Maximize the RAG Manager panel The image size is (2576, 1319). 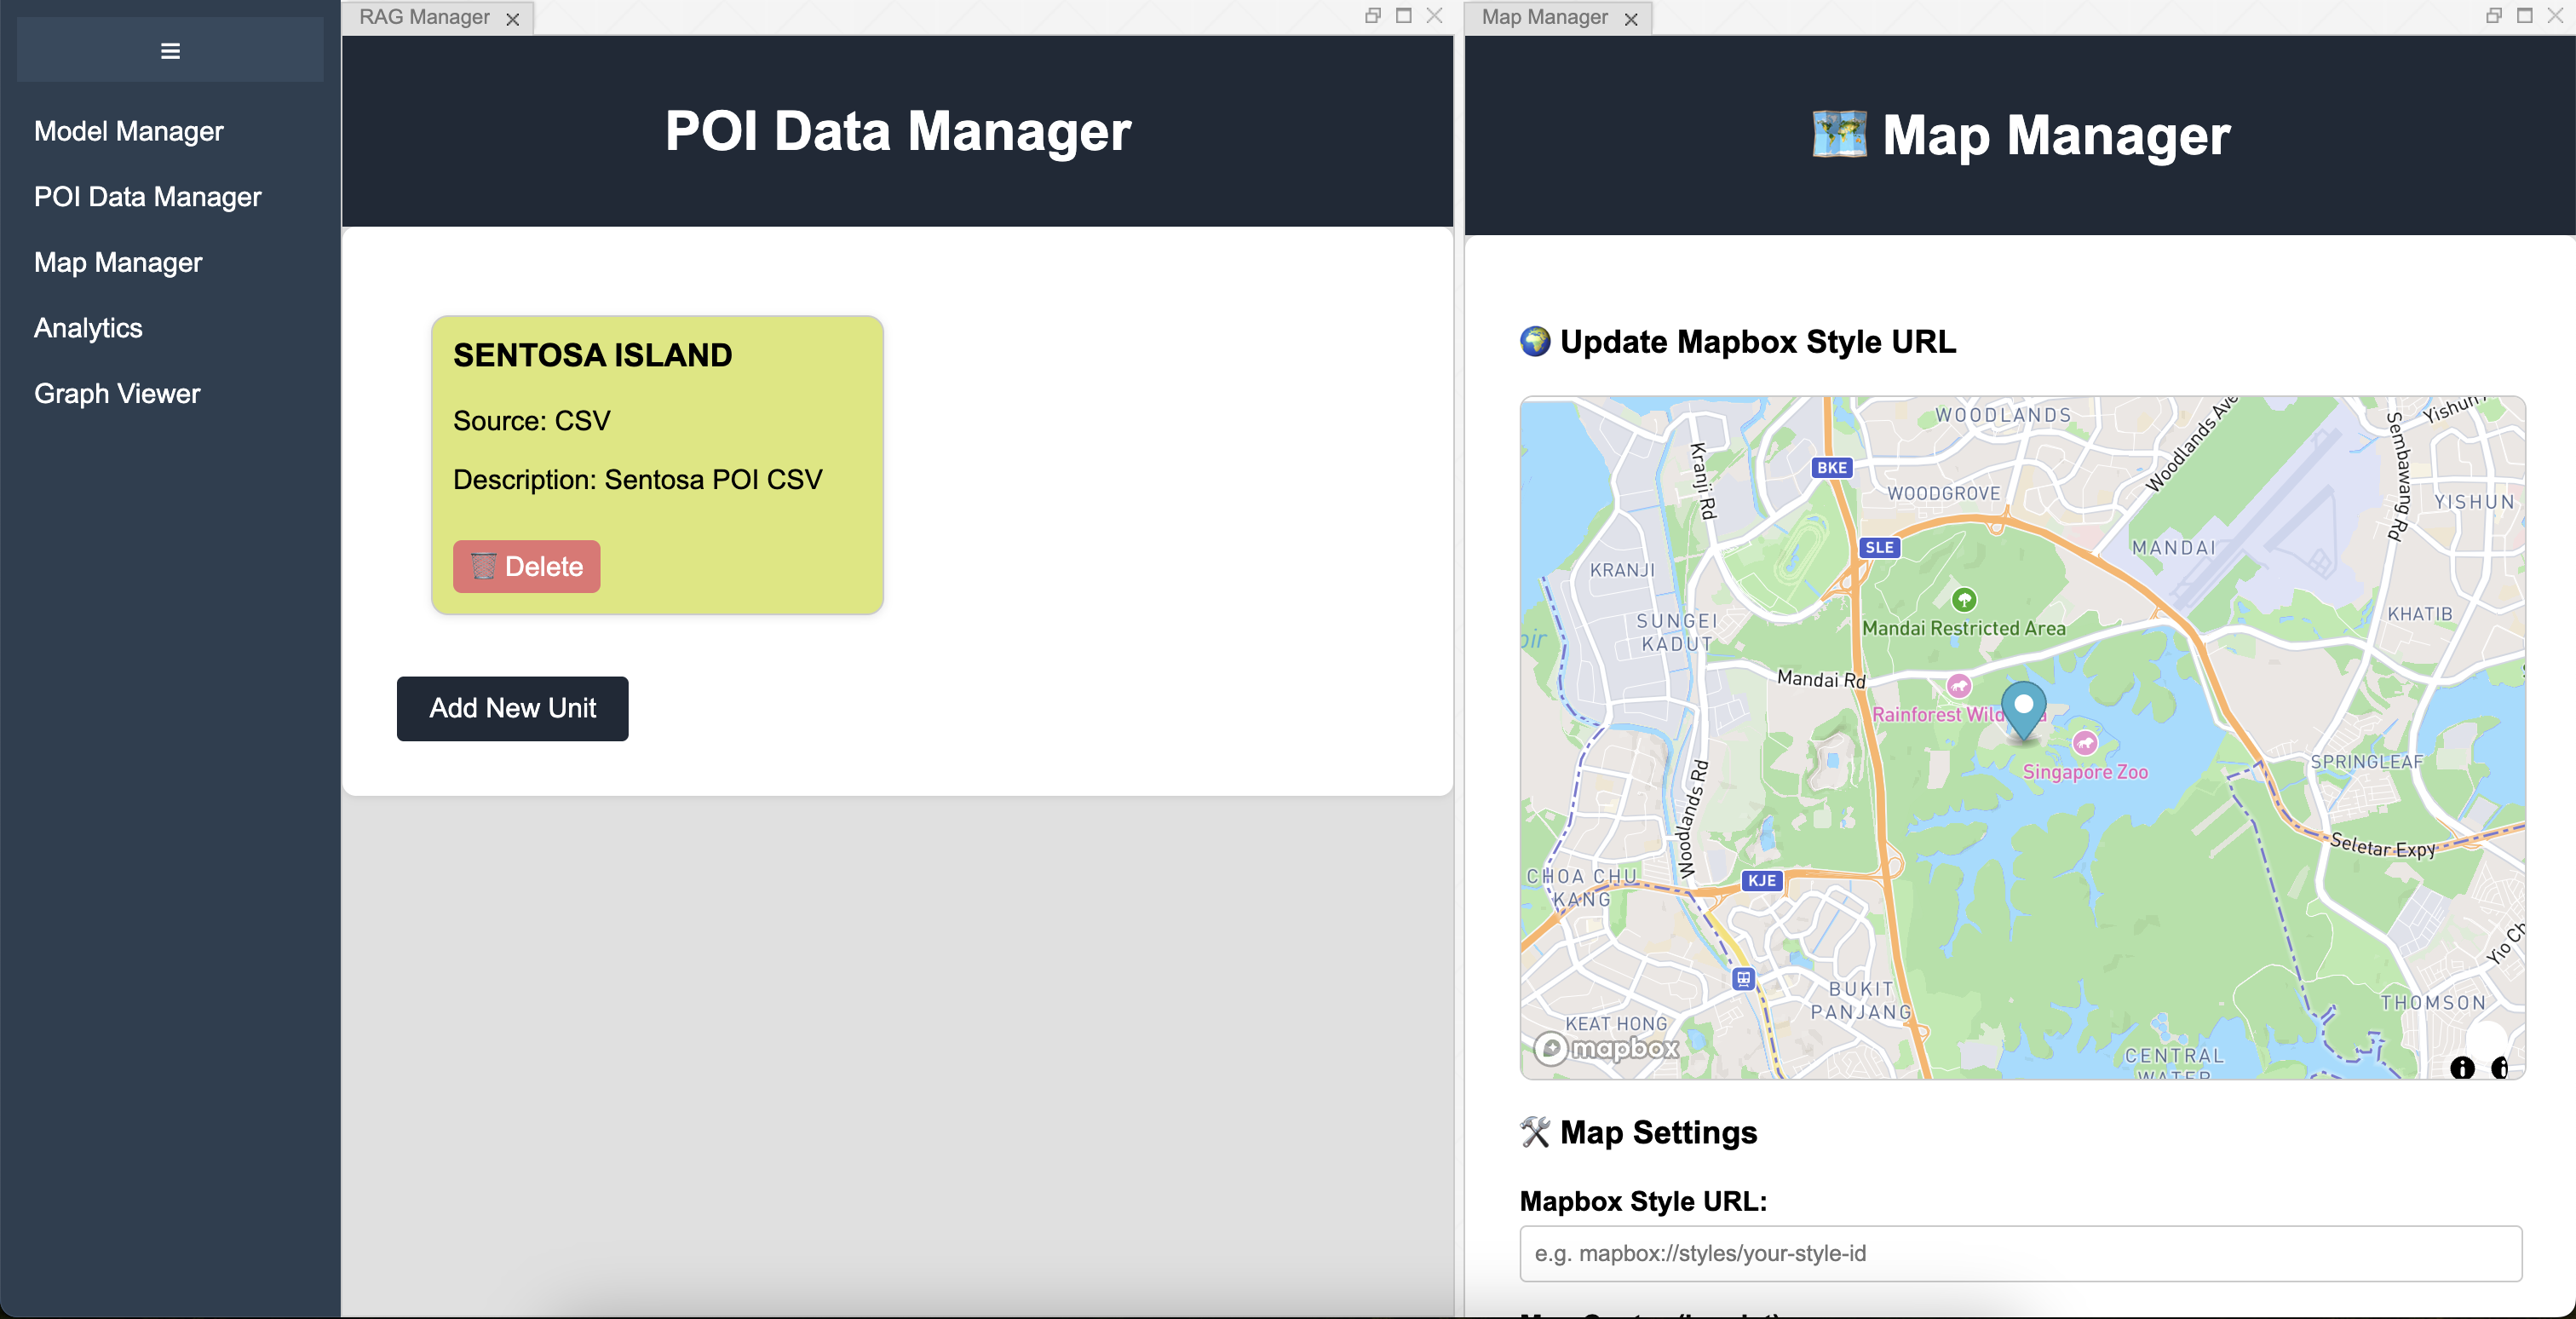(x=1403, y=15)
